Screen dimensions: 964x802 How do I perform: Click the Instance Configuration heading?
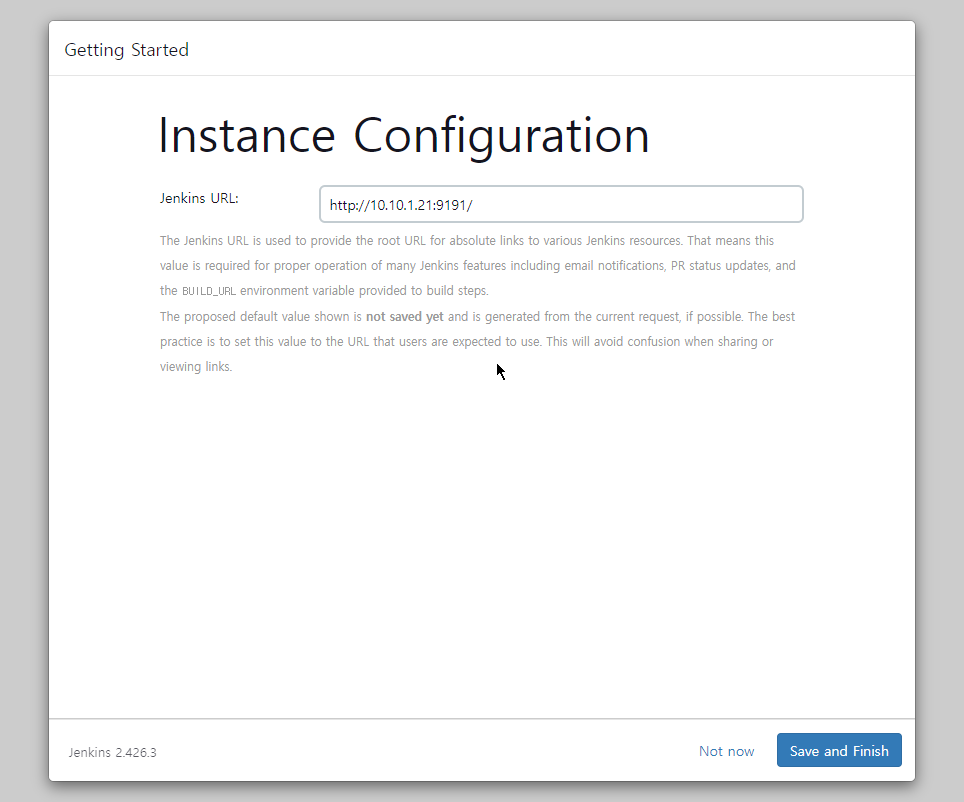pos(404,137)
